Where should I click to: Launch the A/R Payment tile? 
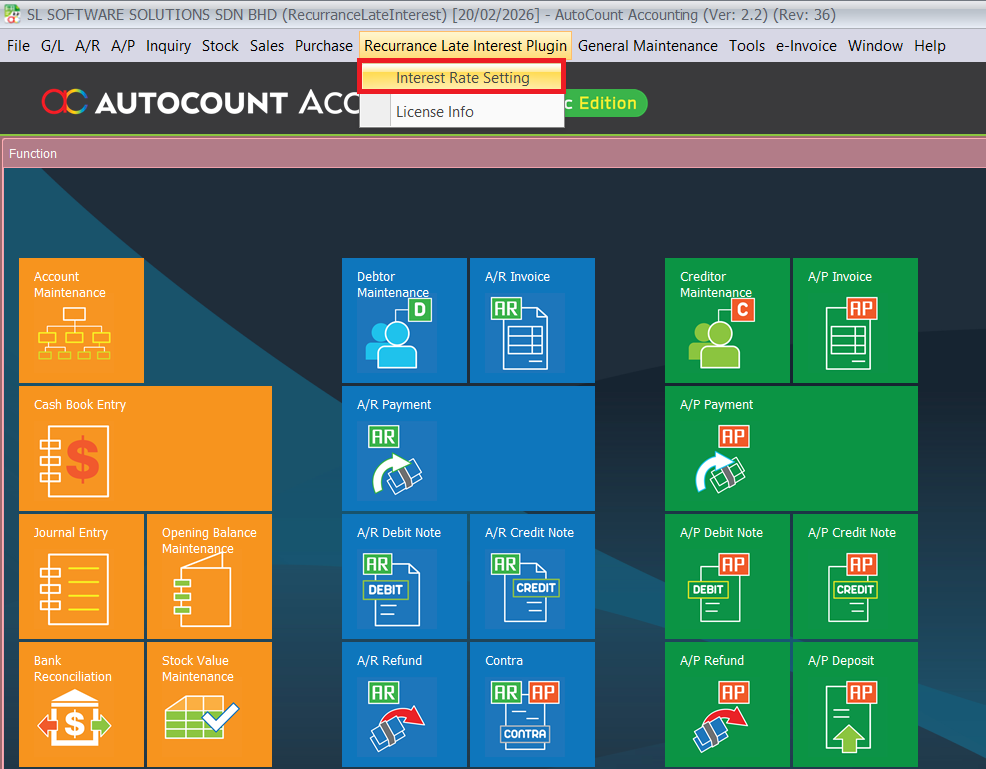468,448
